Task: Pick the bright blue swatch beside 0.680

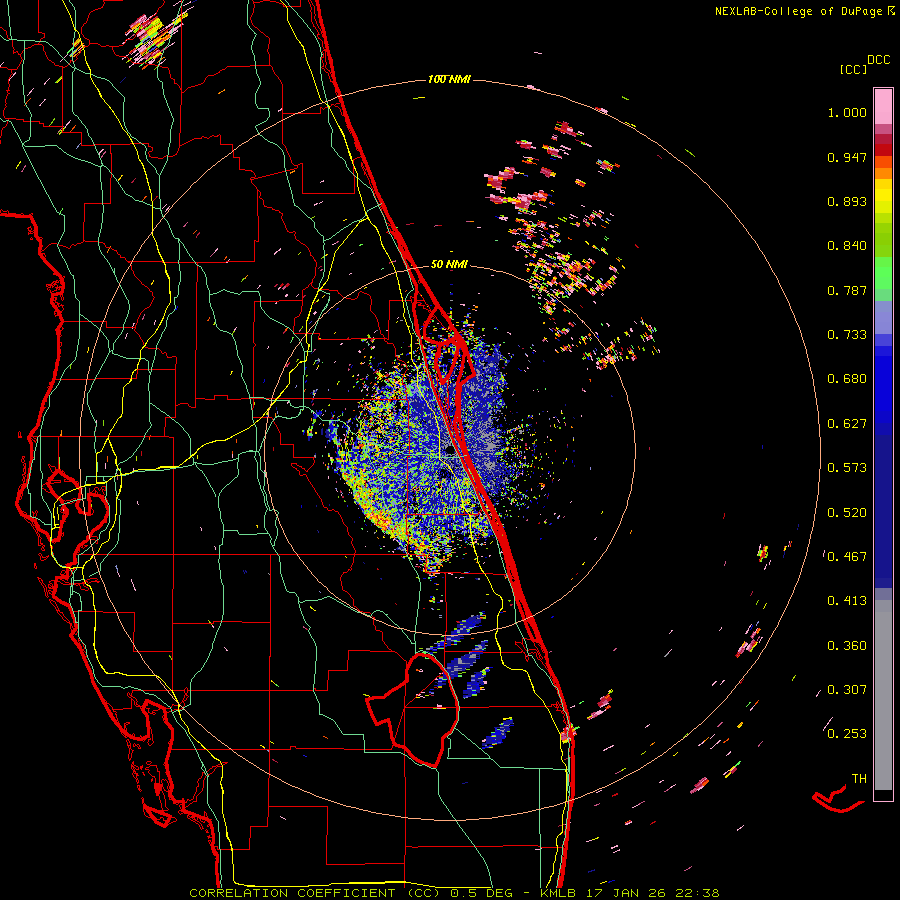Action: (883, 385)
